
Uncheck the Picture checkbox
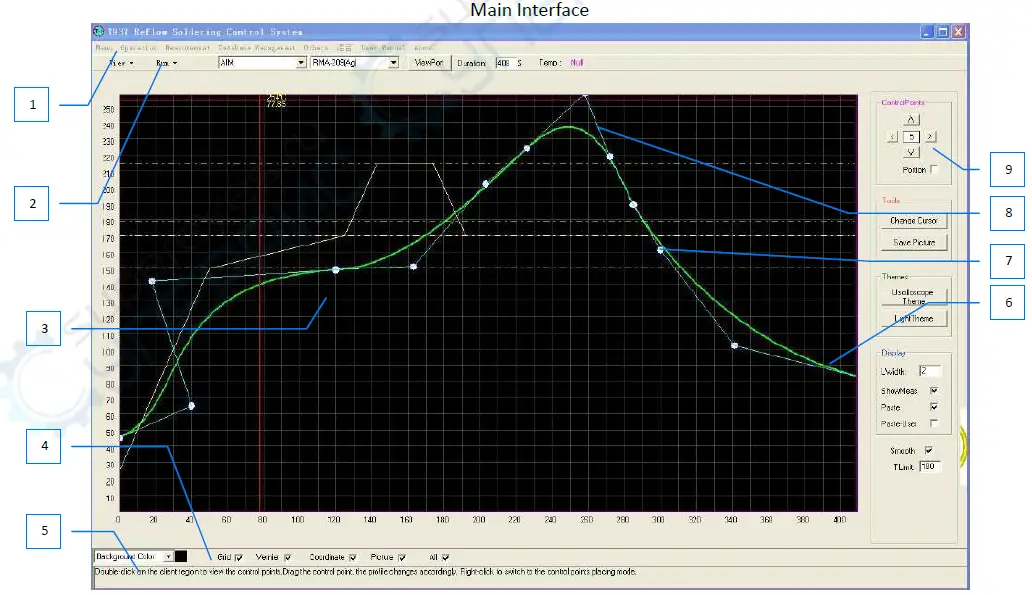click(x=401, y=557)
